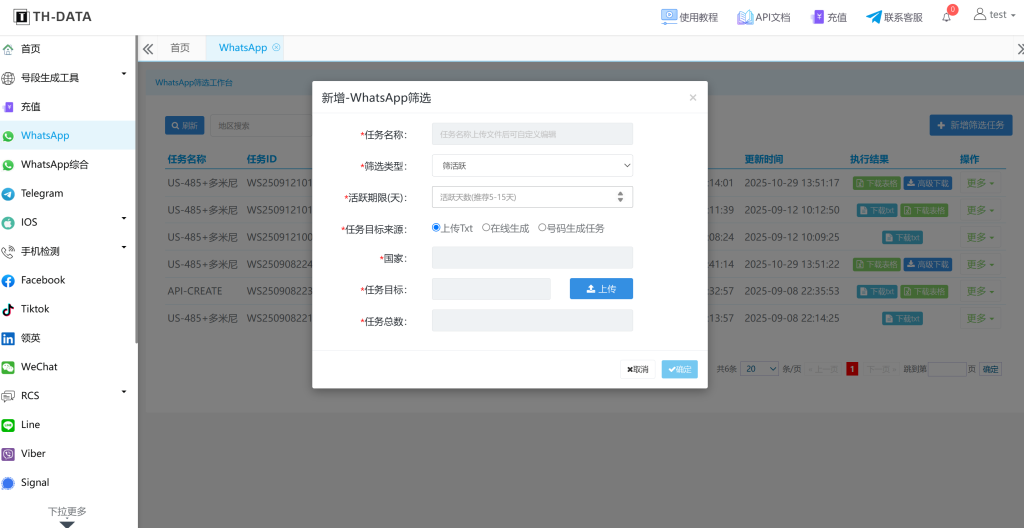Click the IOS apple icon
Screen dimensions: 1024x528
(x=8, y=223)
